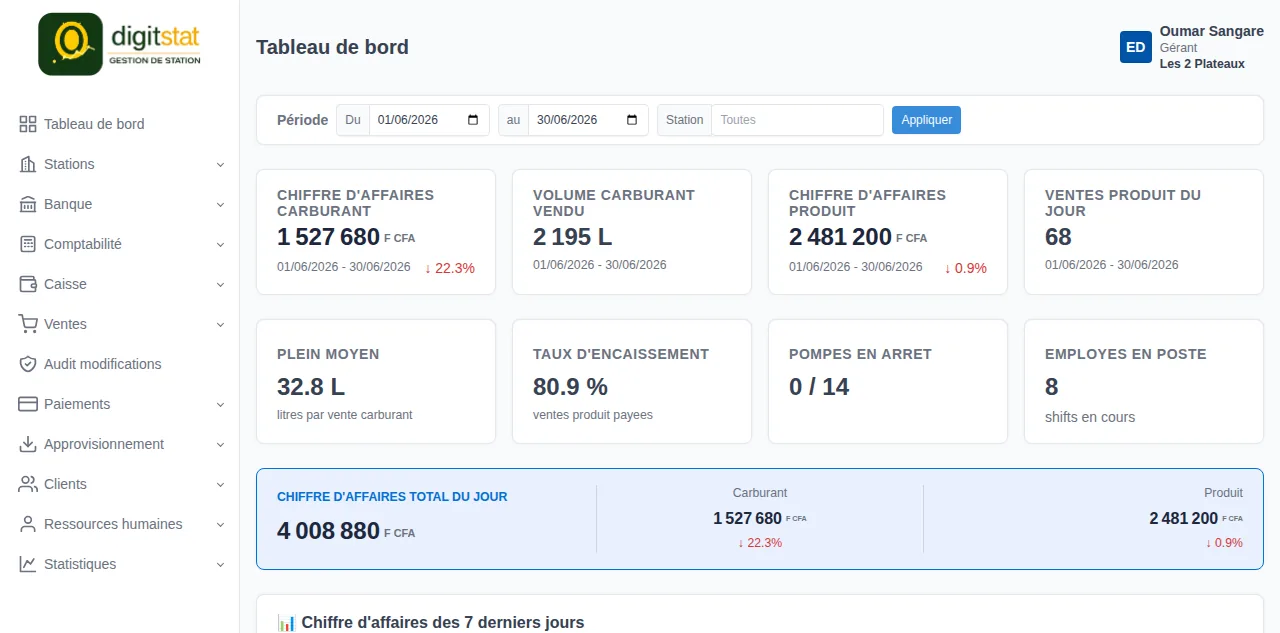Open the Statistiques sidebar menu
This screenshot has height=633, width=1280.
click(120, 564)
